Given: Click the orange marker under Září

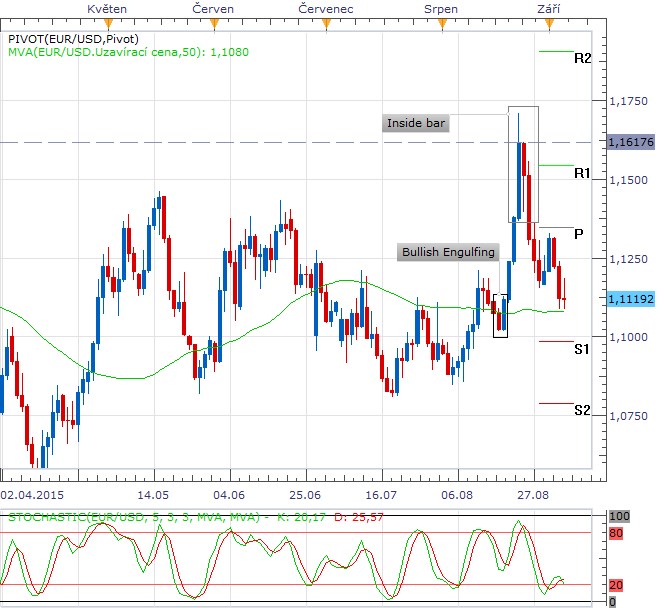Looking at the screenshot, I should pos(547,21).
